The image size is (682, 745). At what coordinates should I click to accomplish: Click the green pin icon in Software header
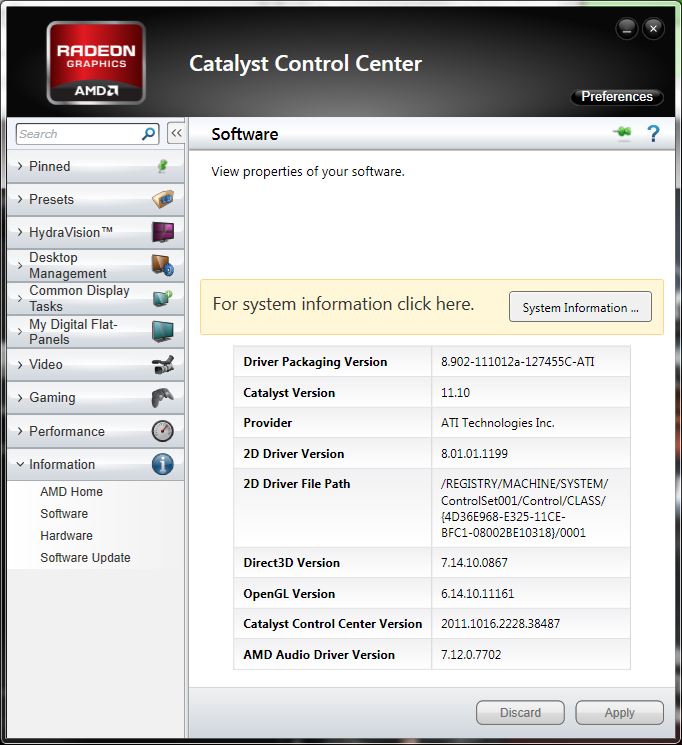pos(623,134)
